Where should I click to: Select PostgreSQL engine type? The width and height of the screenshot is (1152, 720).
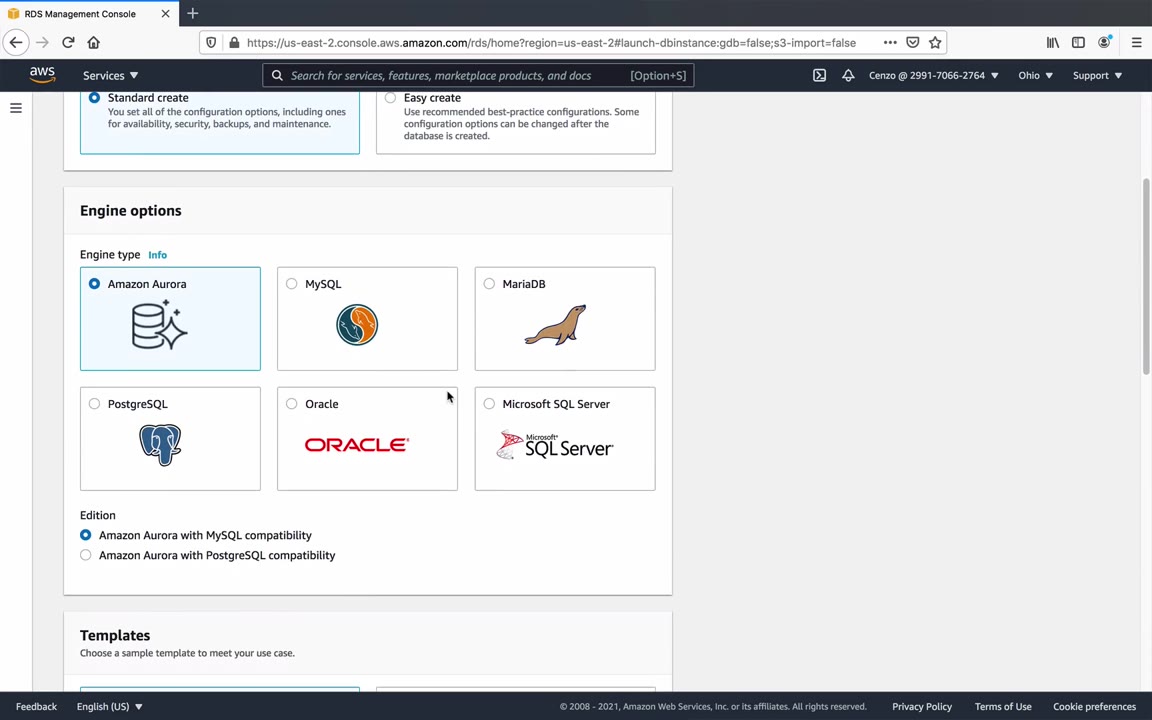coord(94,403)
